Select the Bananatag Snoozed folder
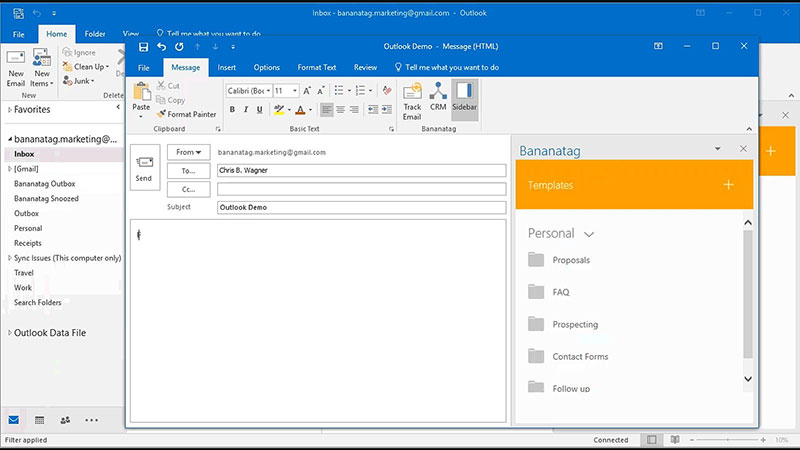Image resolution: width=800 pixels, height=450 pixels. tap(46, 198)
